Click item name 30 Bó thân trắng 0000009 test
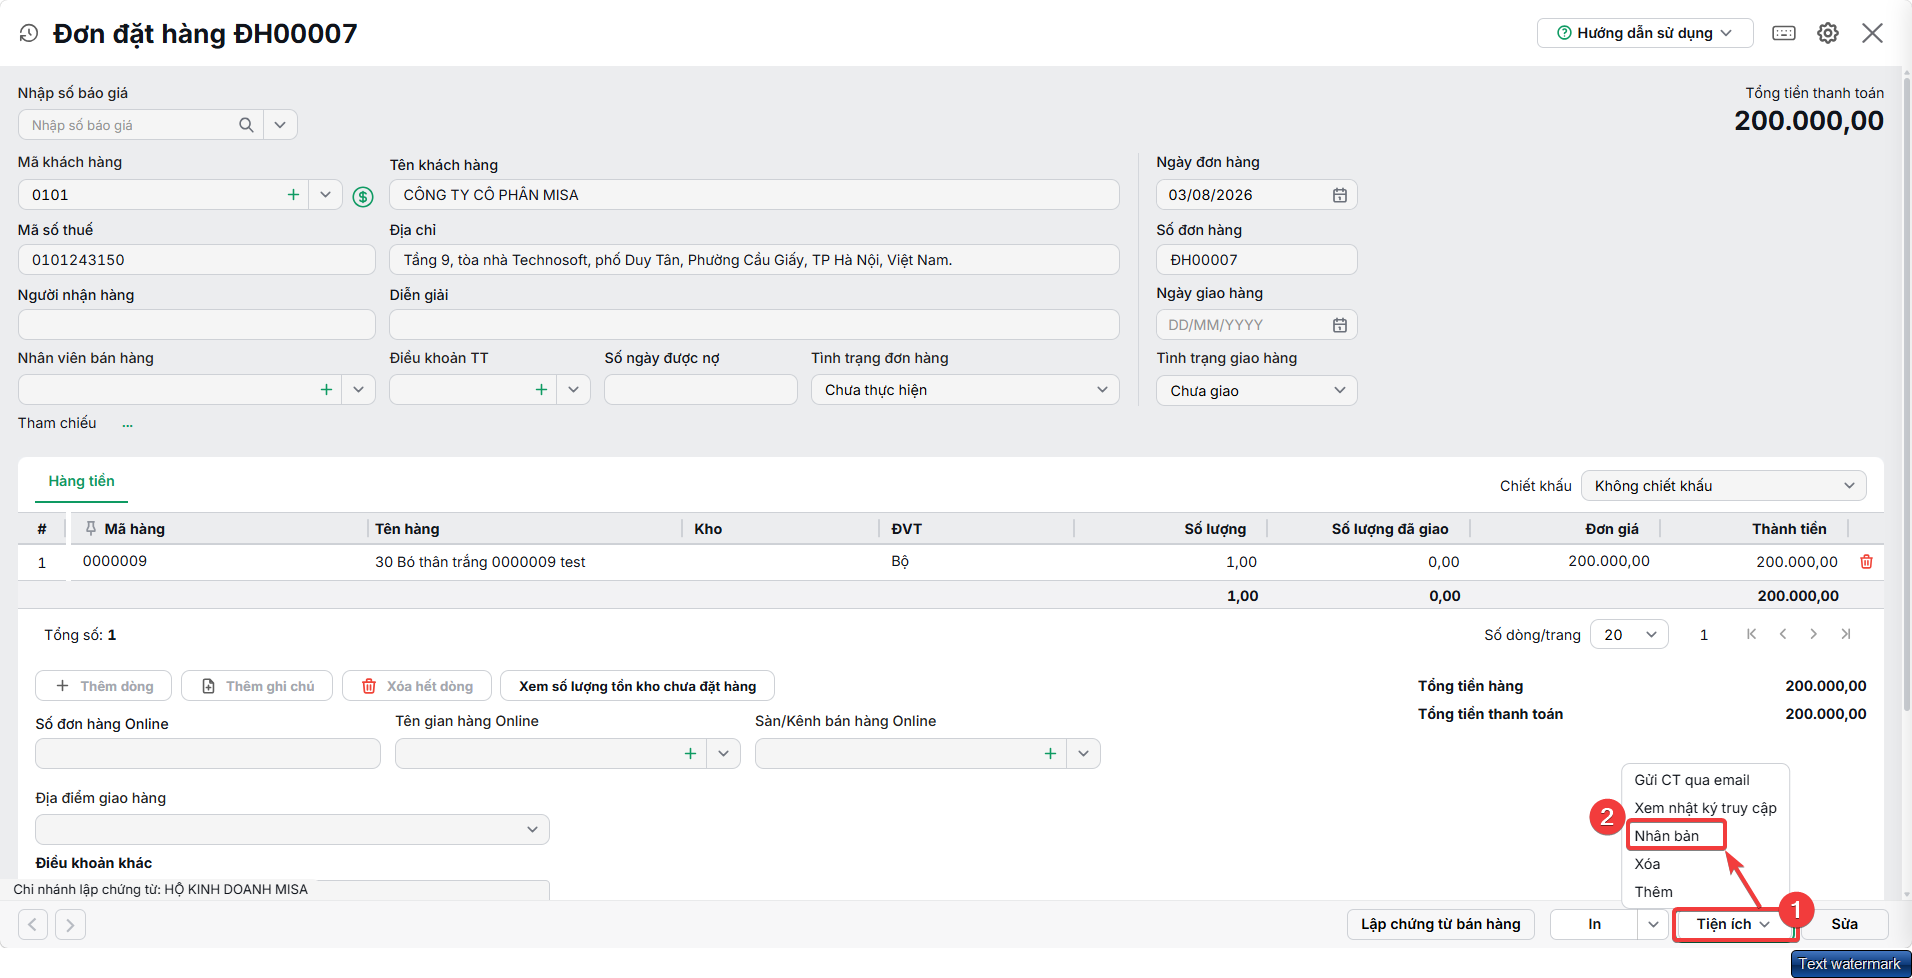This screenshot has width=1912, height=978. 480,562
